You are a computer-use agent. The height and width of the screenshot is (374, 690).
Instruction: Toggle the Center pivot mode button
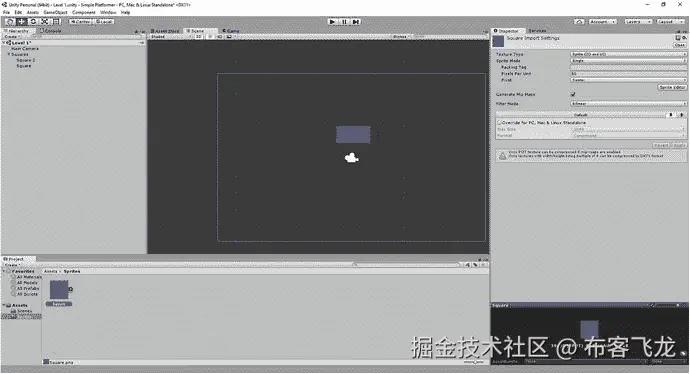pyautogui.click(x=81, y=21)
